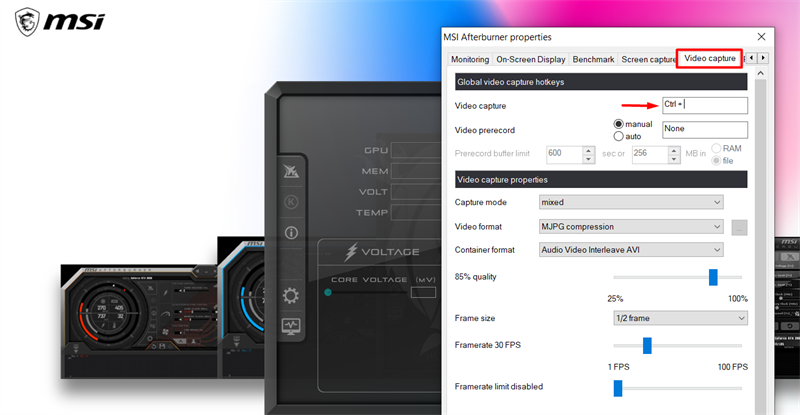Decrease prerecord MB value with down arrow

tap(674, 159)
